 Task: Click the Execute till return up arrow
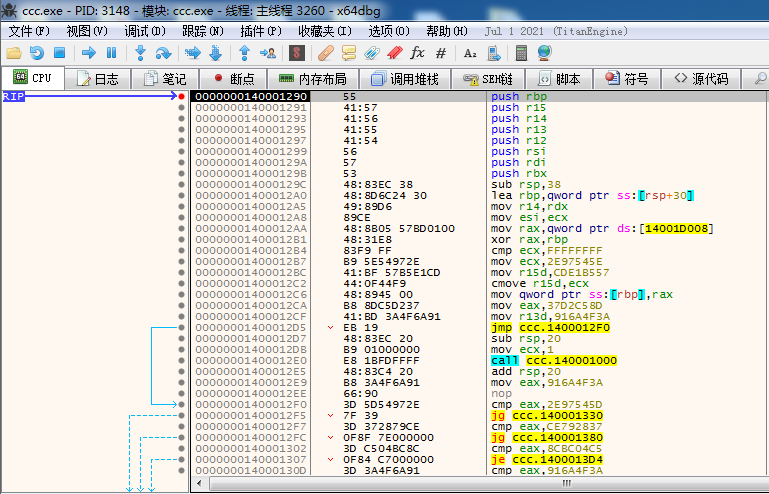pyautogui.click(x=244, y=53)
